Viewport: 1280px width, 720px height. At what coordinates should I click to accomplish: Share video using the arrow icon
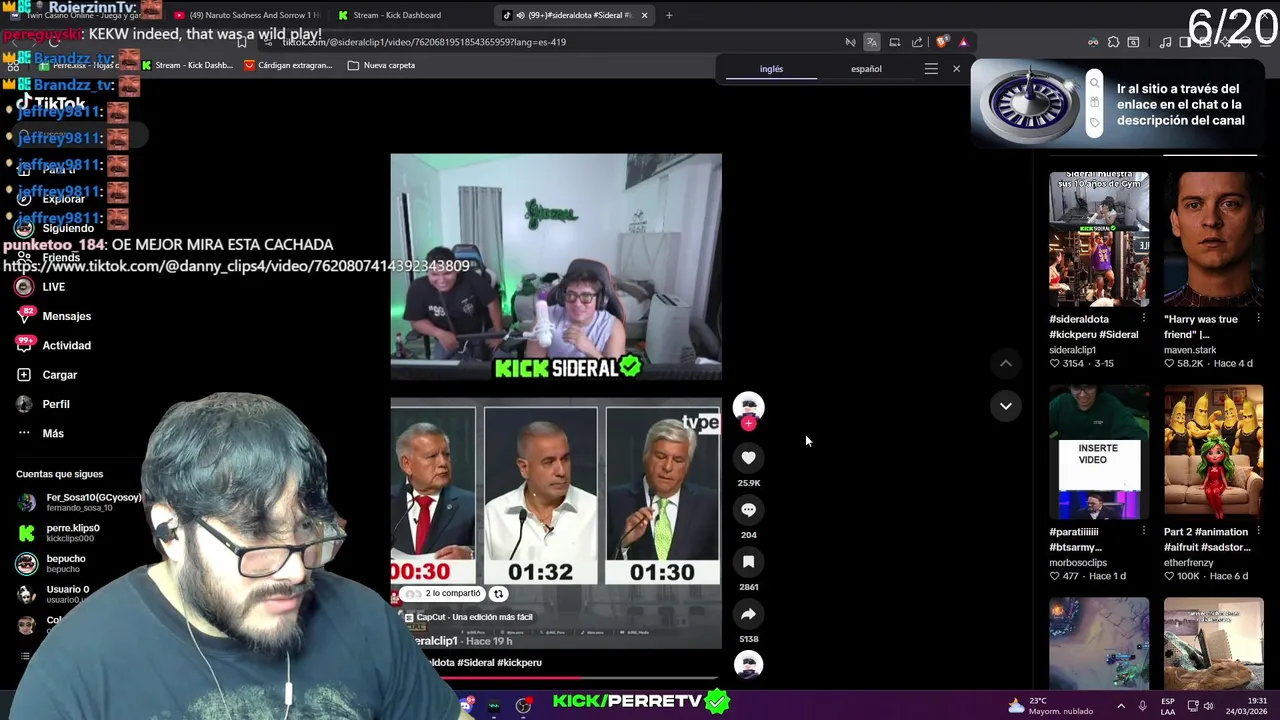tap(748, 613)
